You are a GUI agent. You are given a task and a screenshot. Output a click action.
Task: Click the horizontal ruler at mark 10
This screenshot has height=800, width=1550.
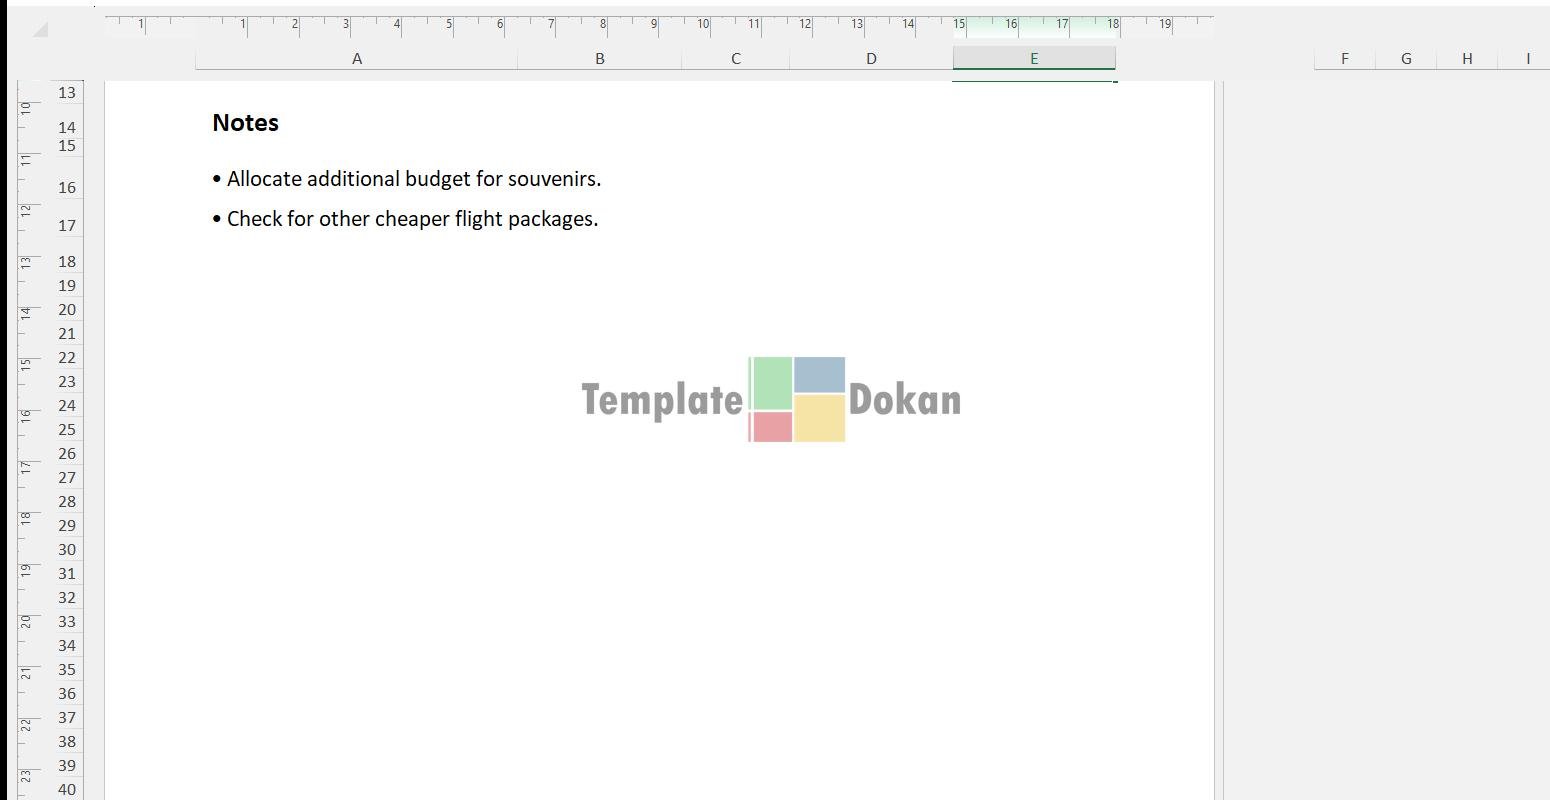pos(703,24)
